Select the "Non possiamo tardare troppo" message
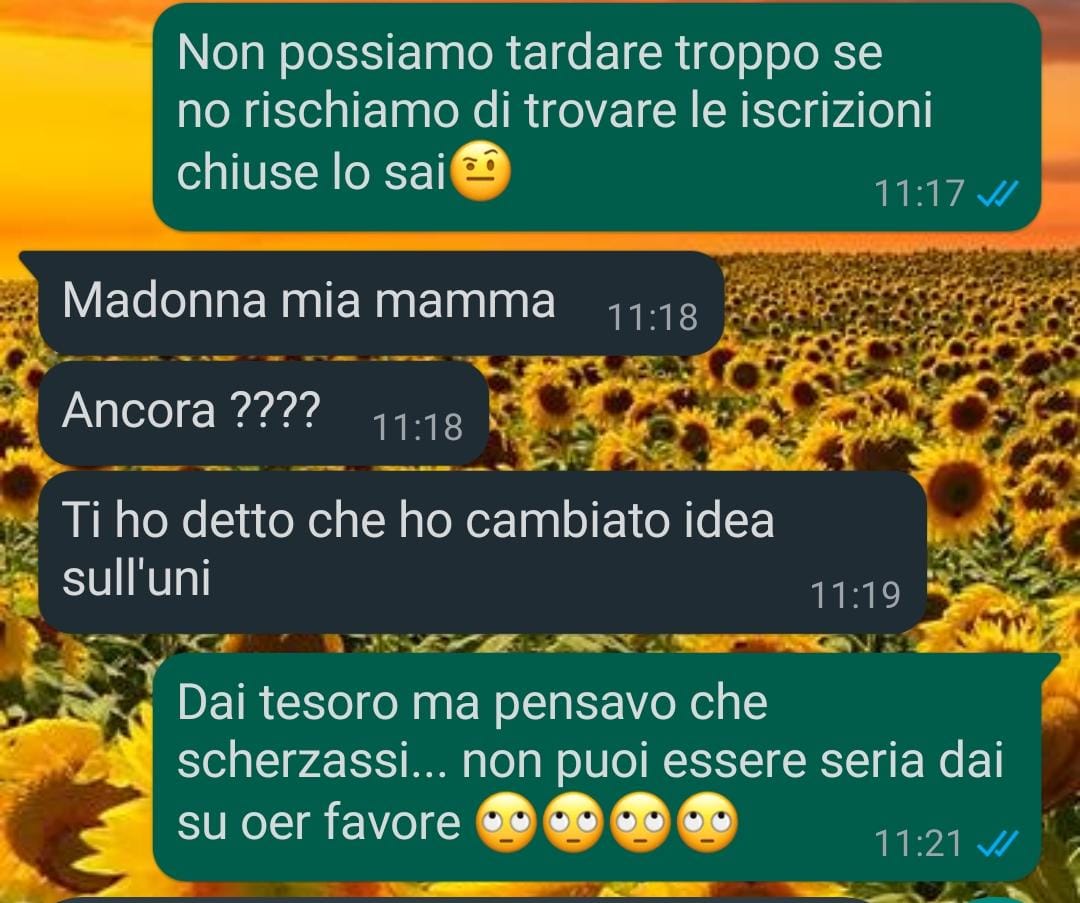The width and height of the screenshot is (1080, 903). pos(596,117)
